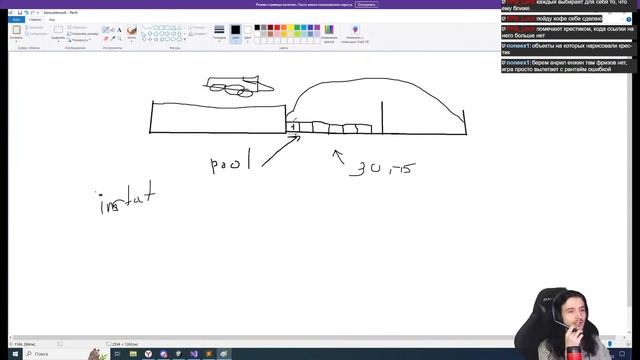Click the Save icon in title bar
The height and width of the screenshot is (360, 640).
click(x=20, y=13)
